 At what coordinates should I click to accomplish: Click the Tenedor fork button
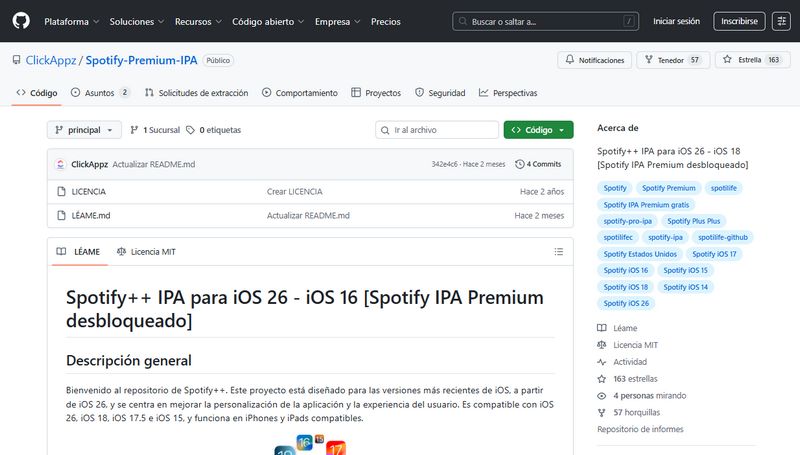point(672,60)
